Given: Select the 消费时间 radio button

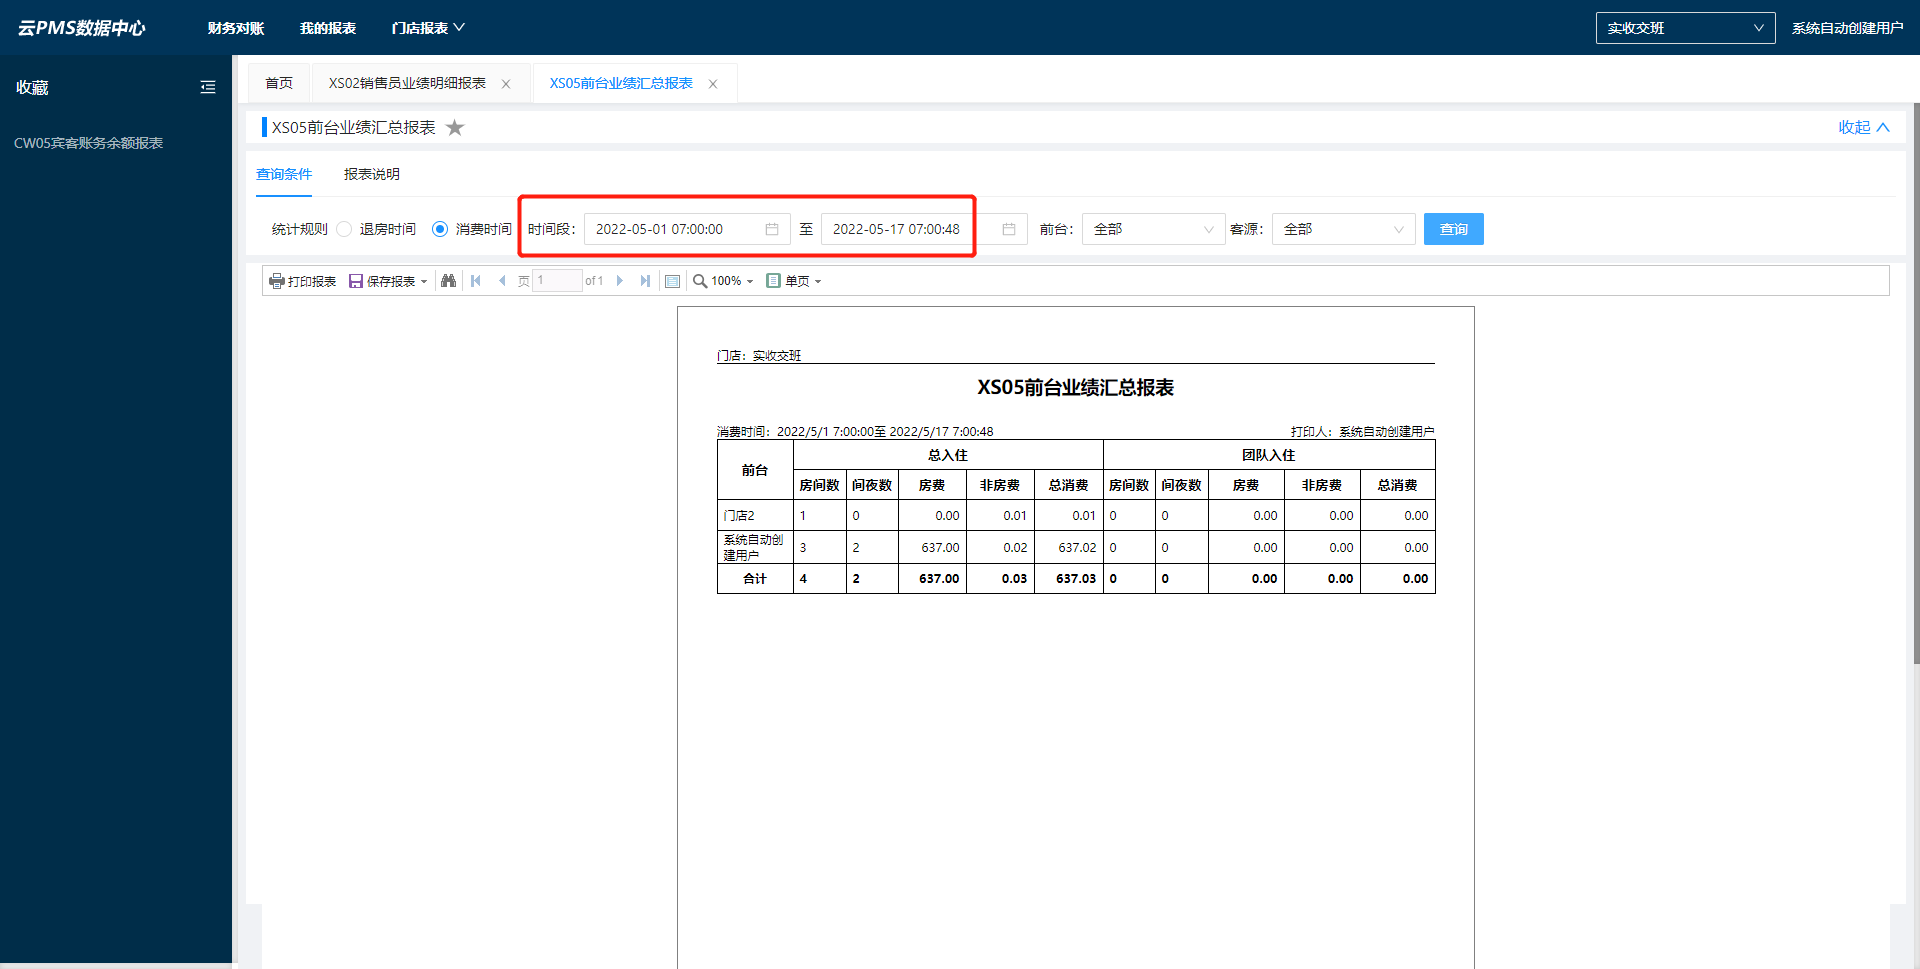Looking at the screenshot, I should tap(440, 229).
